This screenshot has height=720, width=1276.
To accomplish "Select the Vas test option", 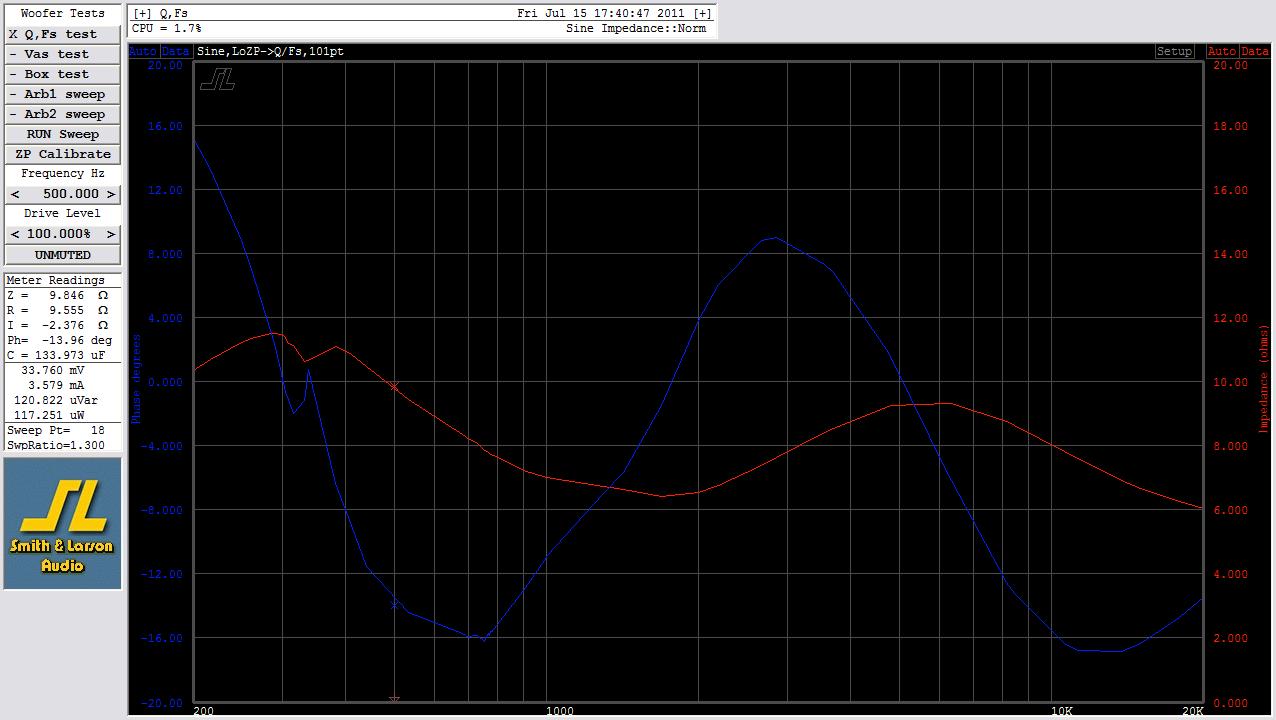I will tap(62, 54).
